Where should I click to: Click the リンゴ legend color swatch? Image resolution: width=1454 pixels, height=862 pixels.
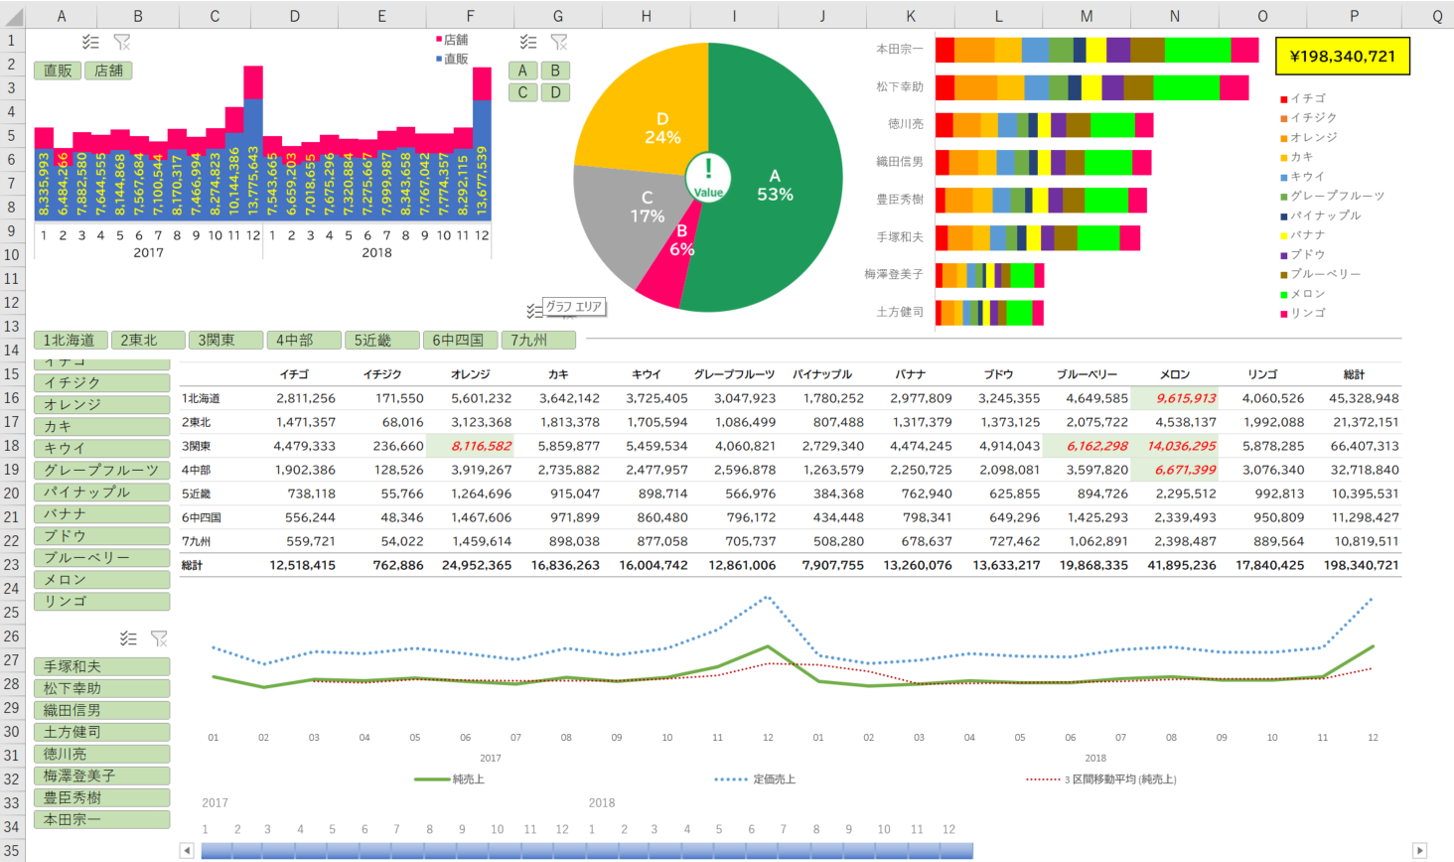point(1284,314)
